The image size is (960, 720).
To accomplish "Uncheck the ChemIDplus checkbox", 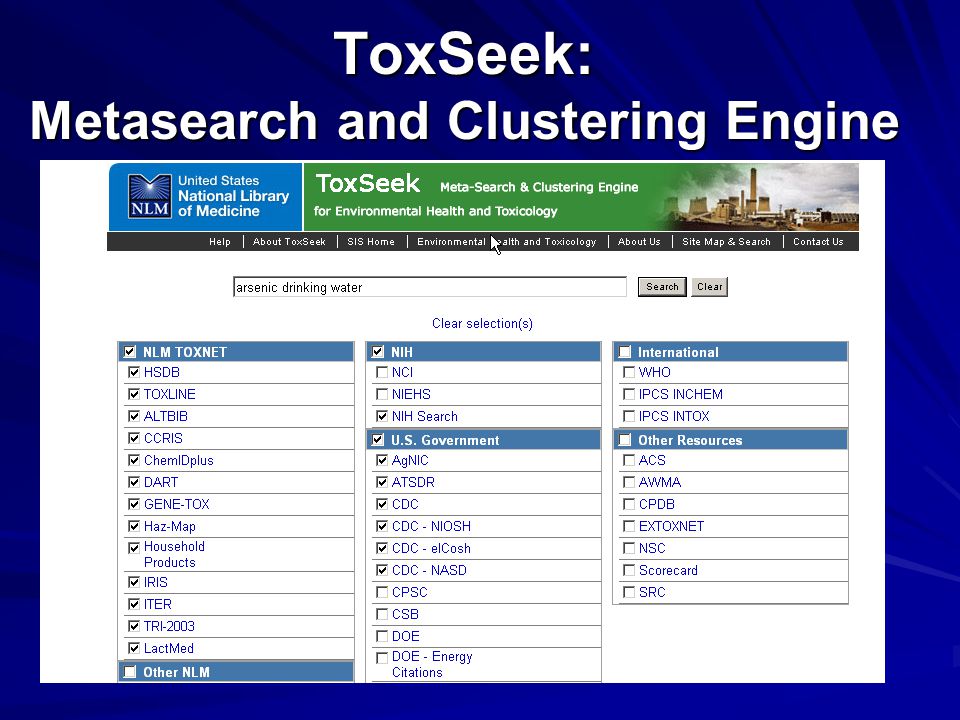I will (134, 460).
